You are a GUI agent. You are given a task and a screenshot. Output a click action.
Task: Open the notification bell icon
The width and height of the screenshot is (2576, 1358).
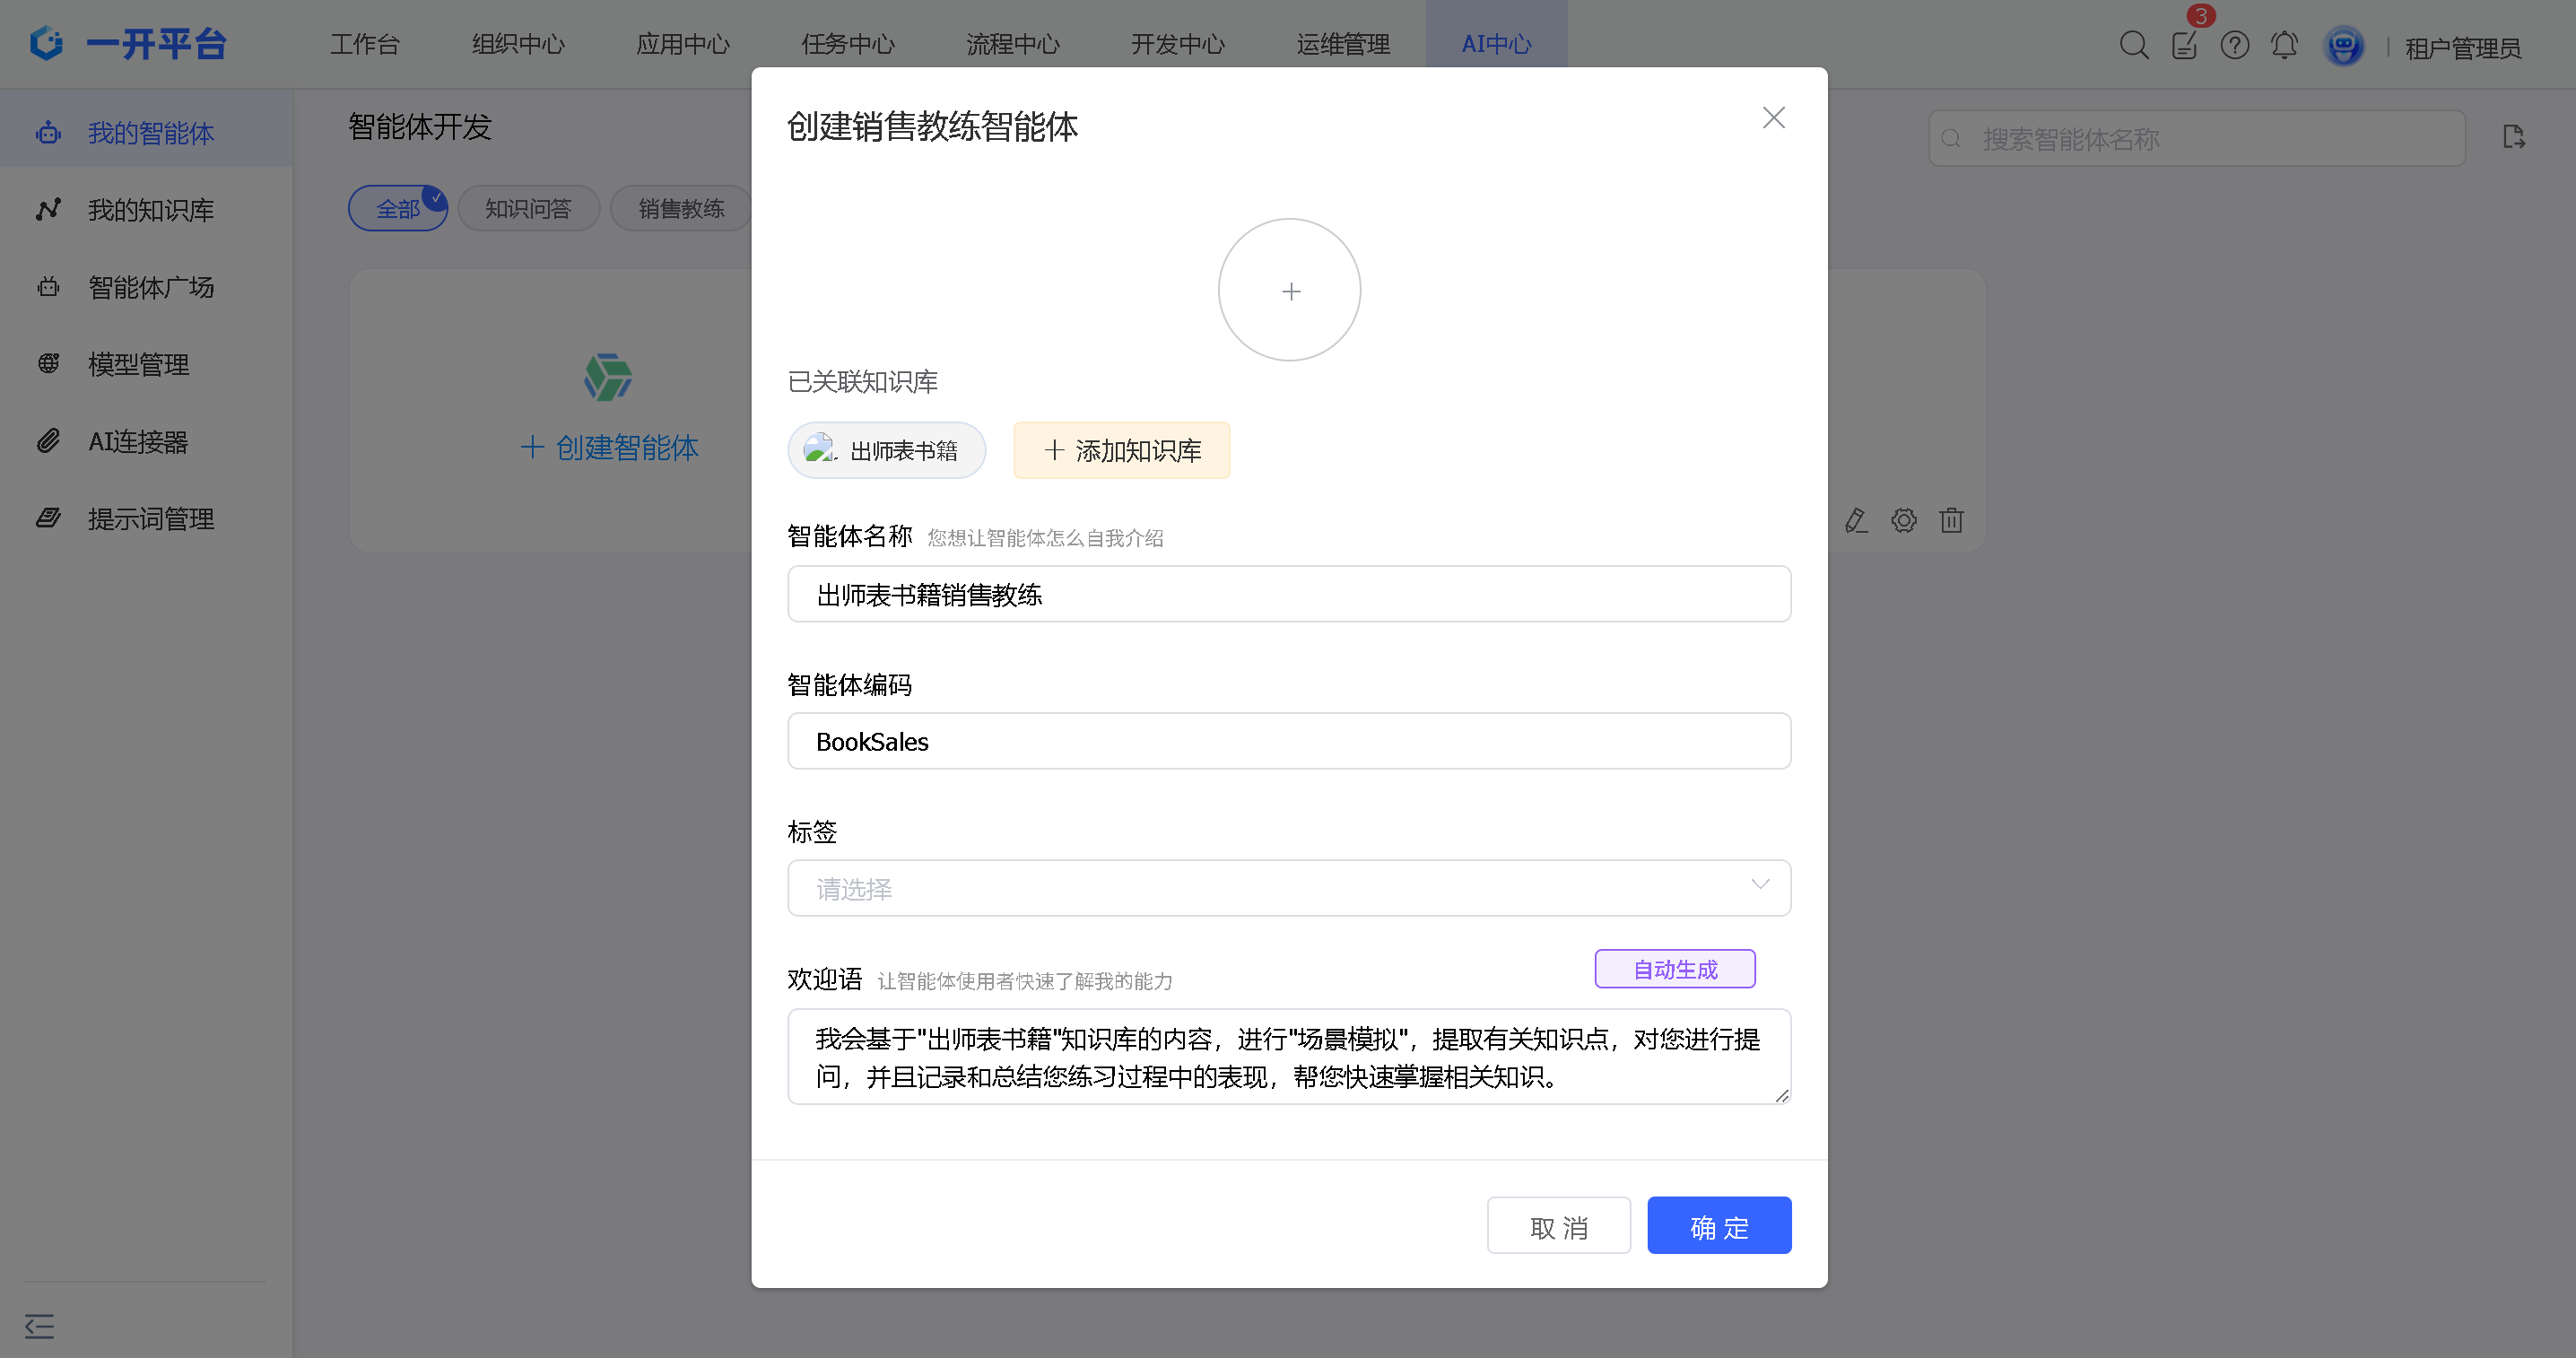pos(2284,45)
